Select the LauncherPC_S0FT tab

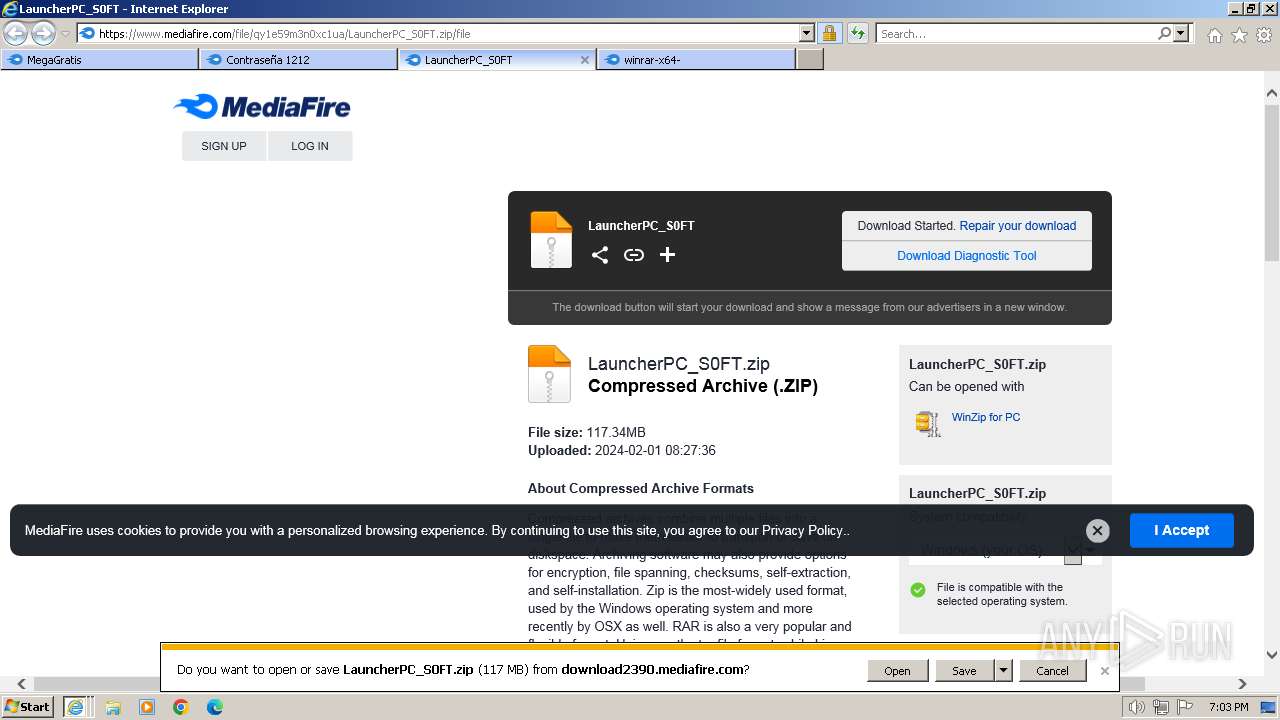[x=497, y=60]
